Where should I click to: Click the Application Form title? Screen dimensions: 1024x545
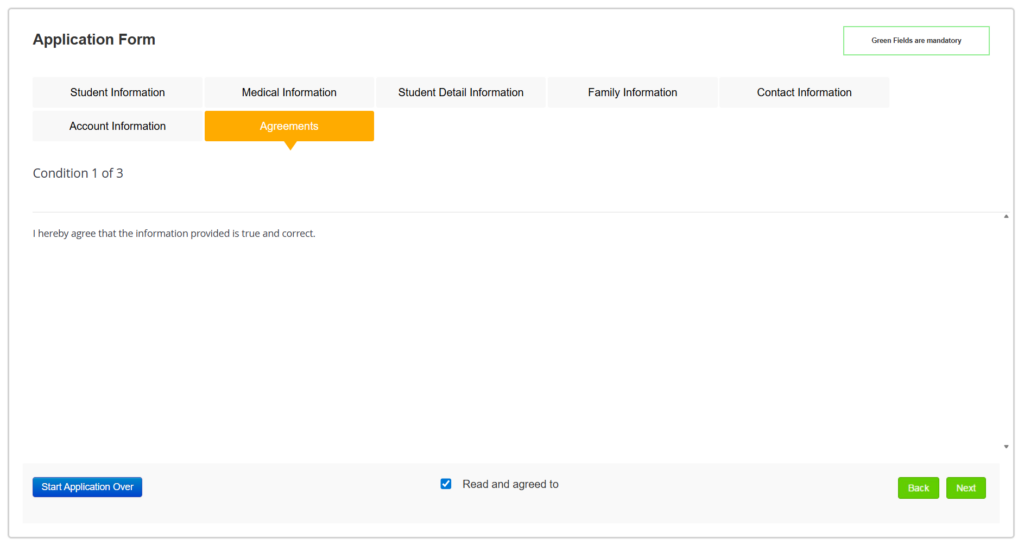tap(94, 39)
